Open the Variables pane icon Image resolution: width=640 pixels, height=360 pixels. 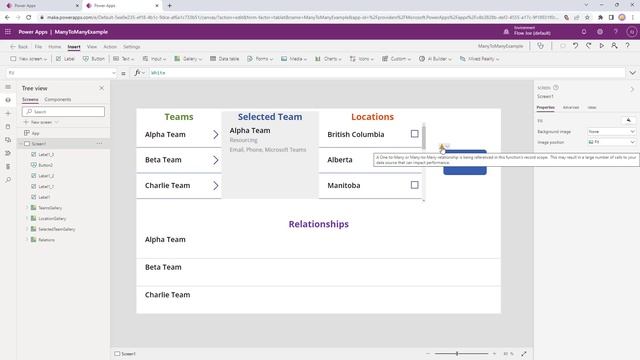(x=8, y=167)
